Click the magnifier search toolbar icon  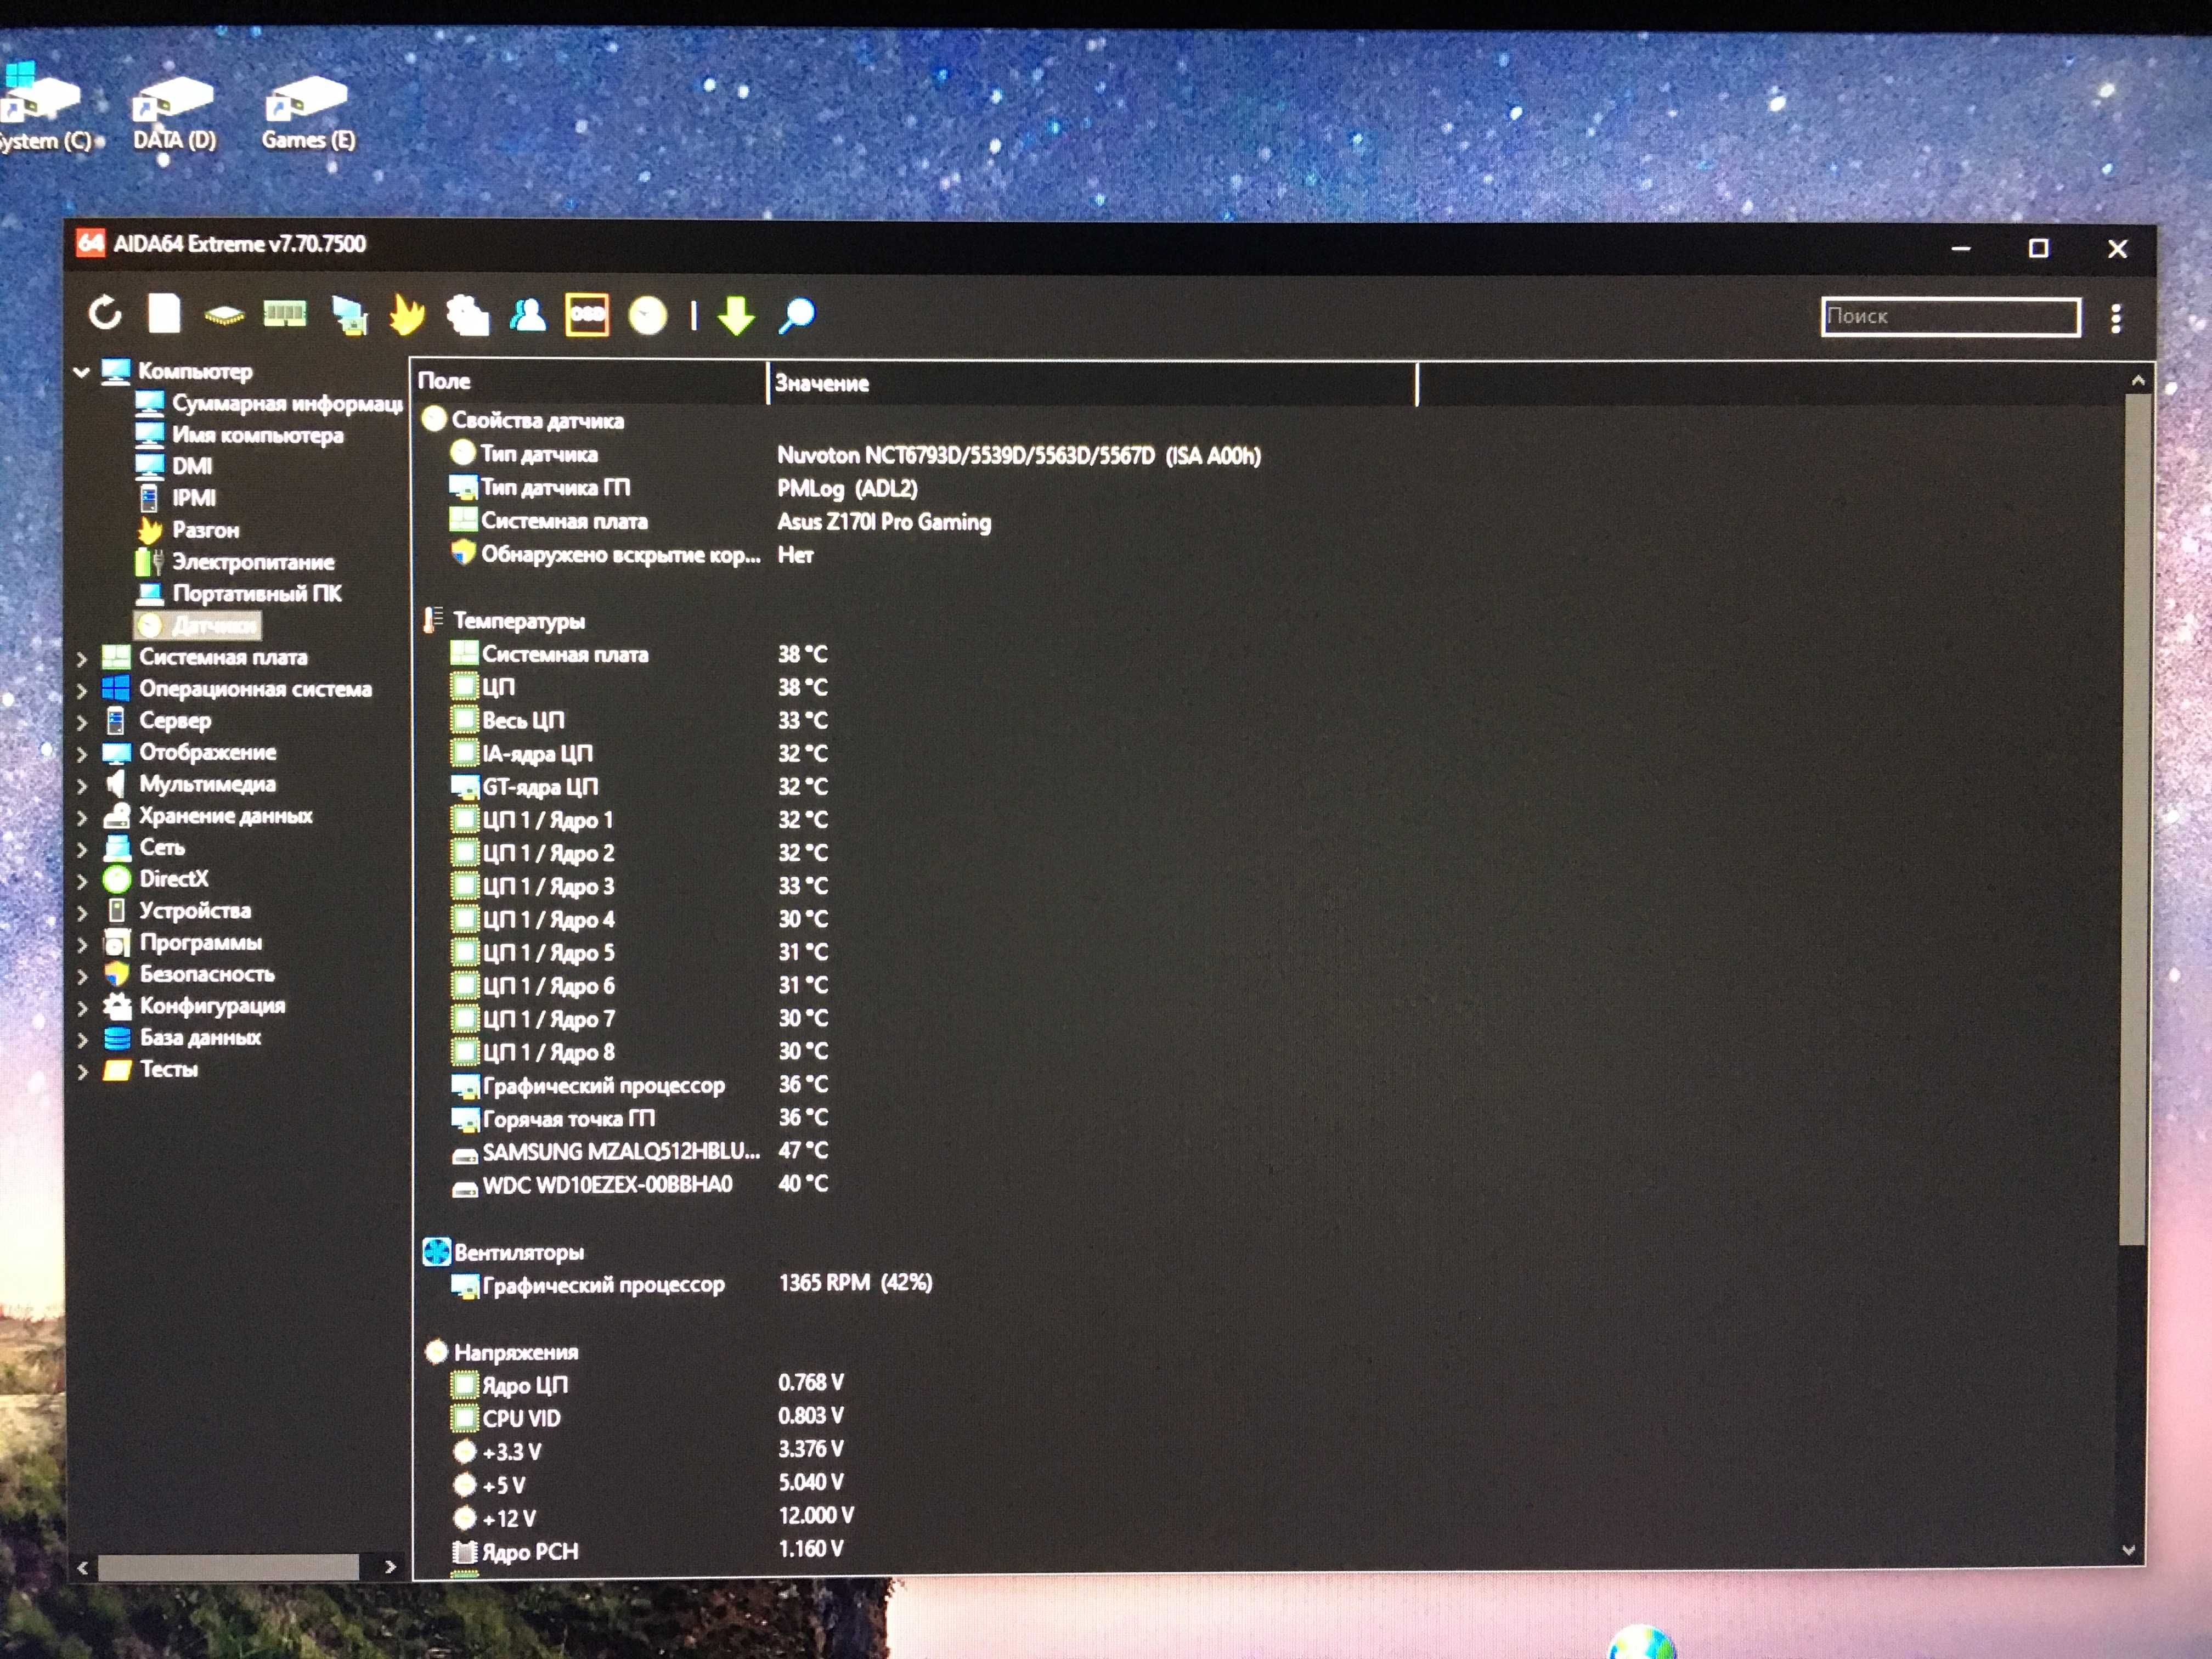(x=797, y=315)
